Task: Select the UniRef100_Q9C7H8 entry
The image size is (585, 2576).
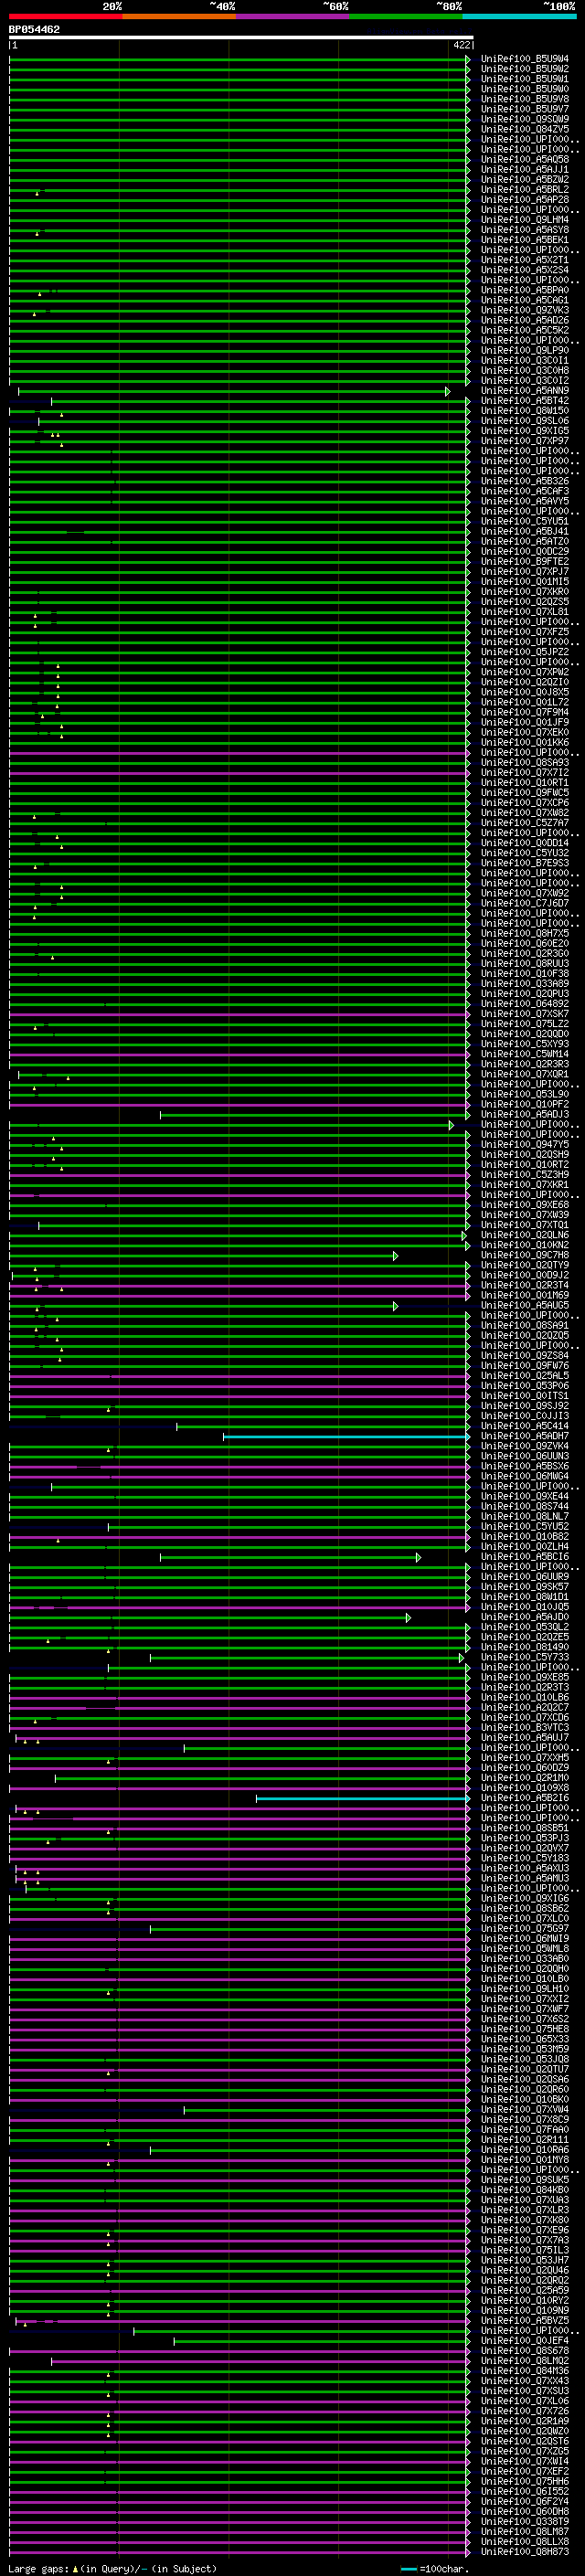Action: (525, 1255)
